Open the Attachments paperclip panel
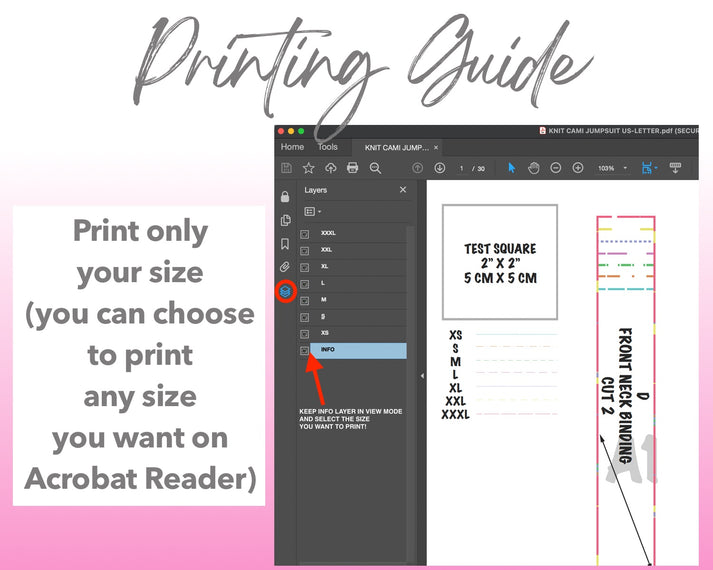Screen dimensions: 713x570 coord(285,267)
